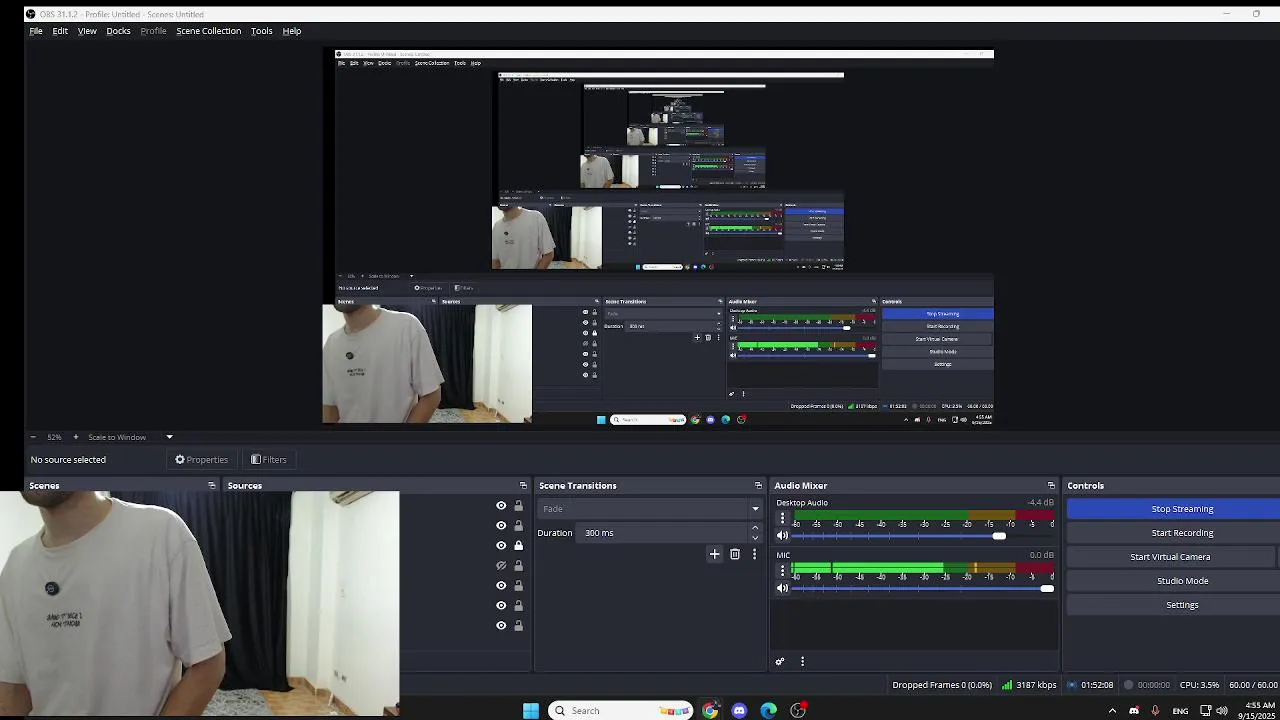Viewport: 1280px width, 720px height.
Task: Click the Windows taskbar Search box
Action: click(x=620, y=710)
